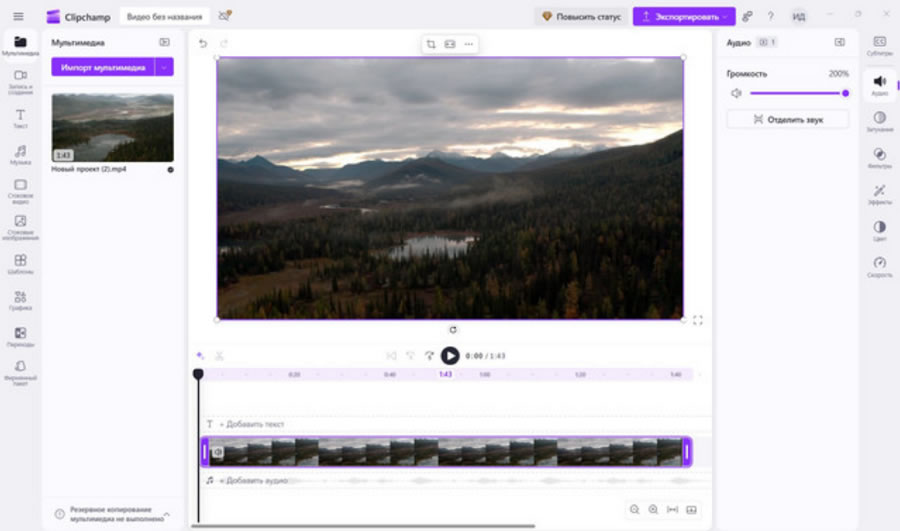The image size is (900, 531).
Task: Mute the clip audio on timeline
Action: coord(218,452)
